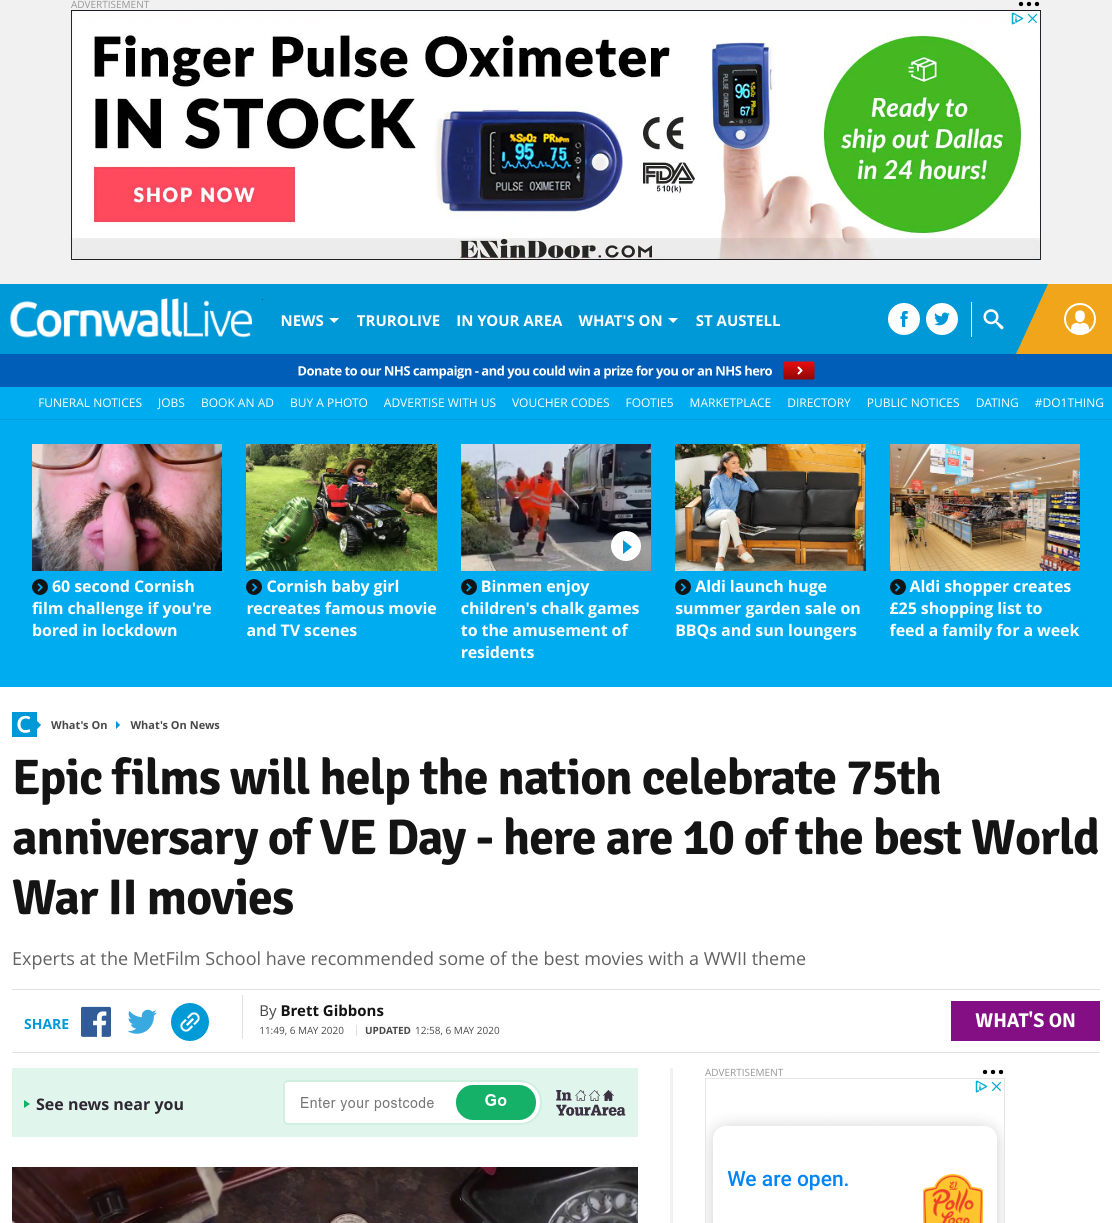This screenshot has height=1223, width=1112.
Task: Open IN YOUR AREA nav item
Action: pos(509,321)
